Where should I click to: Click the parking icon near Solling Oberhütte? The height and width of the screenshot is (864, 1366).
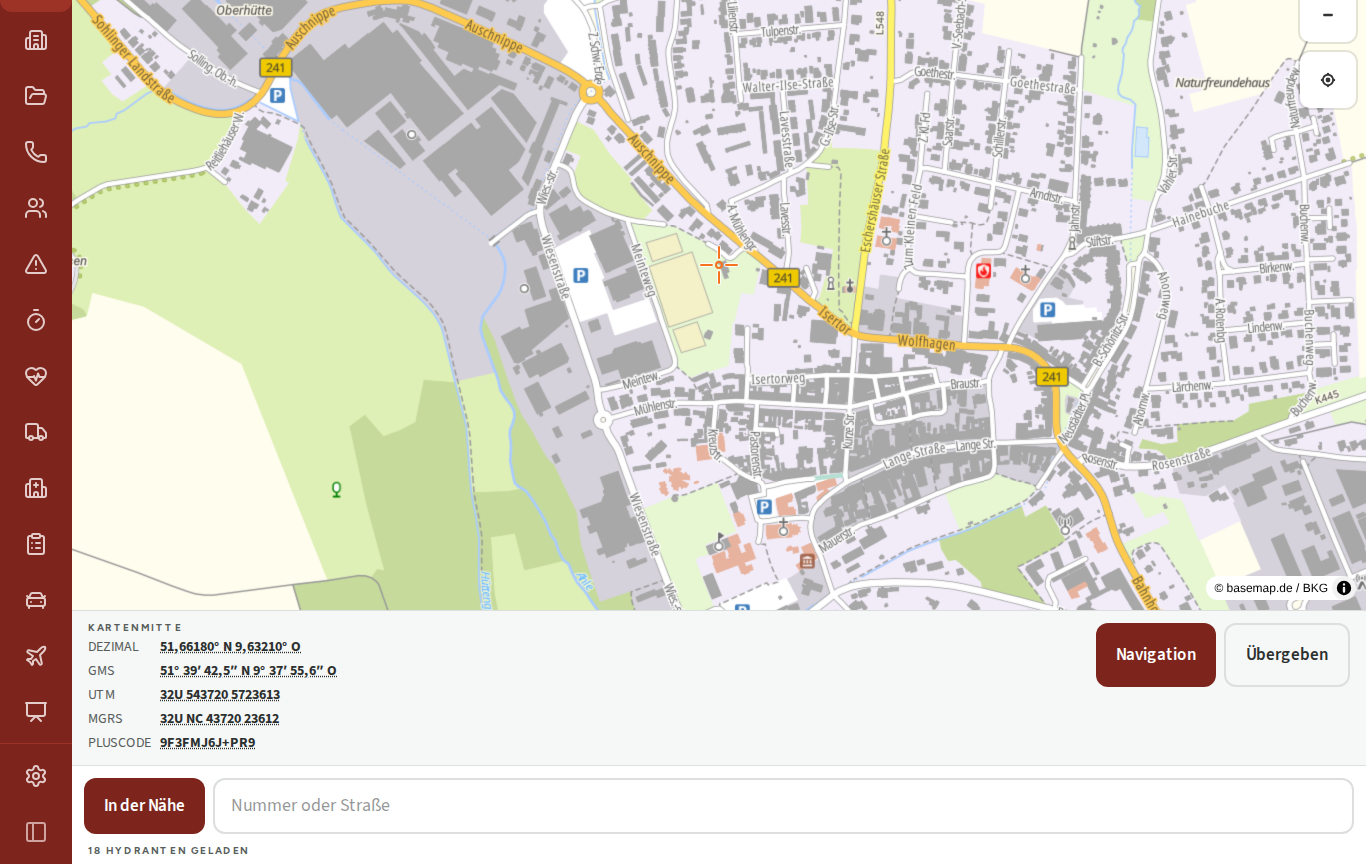coord(277,96)
